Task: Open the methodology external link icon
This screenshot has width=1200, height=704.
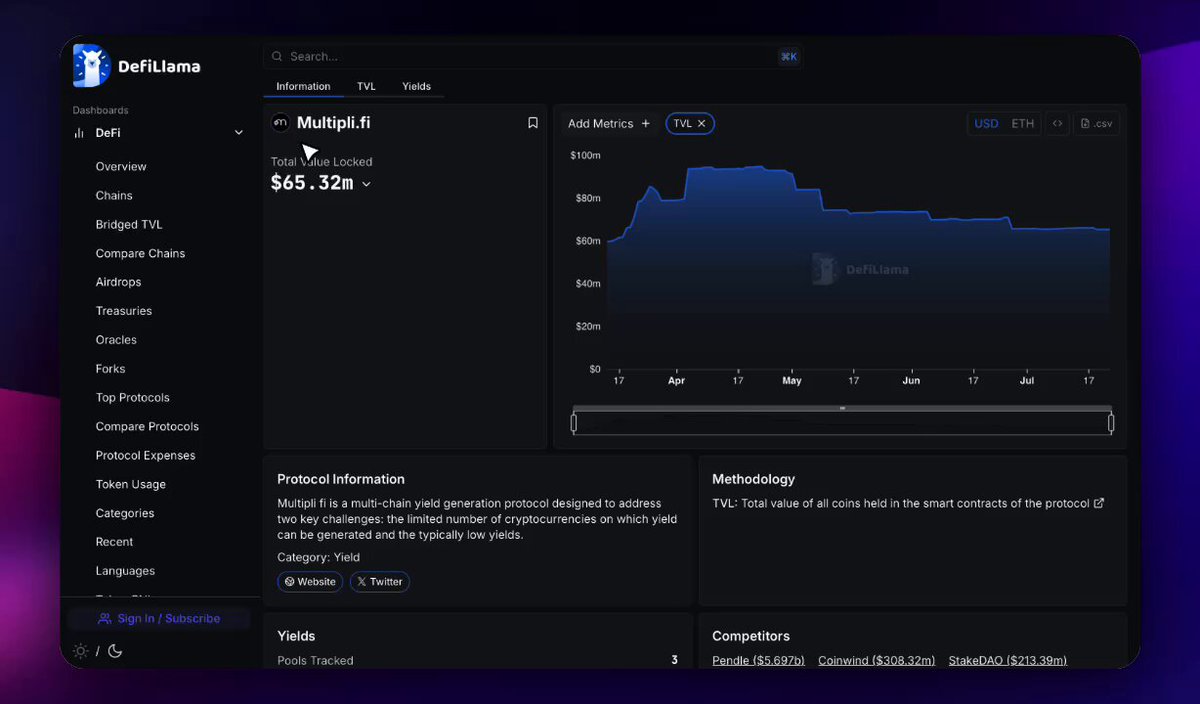Action: (x=1099, y=503)
